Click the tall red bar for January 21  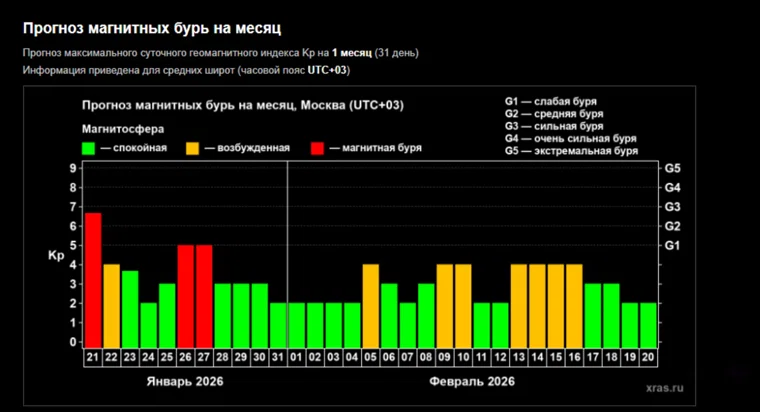tap(93, 278)
